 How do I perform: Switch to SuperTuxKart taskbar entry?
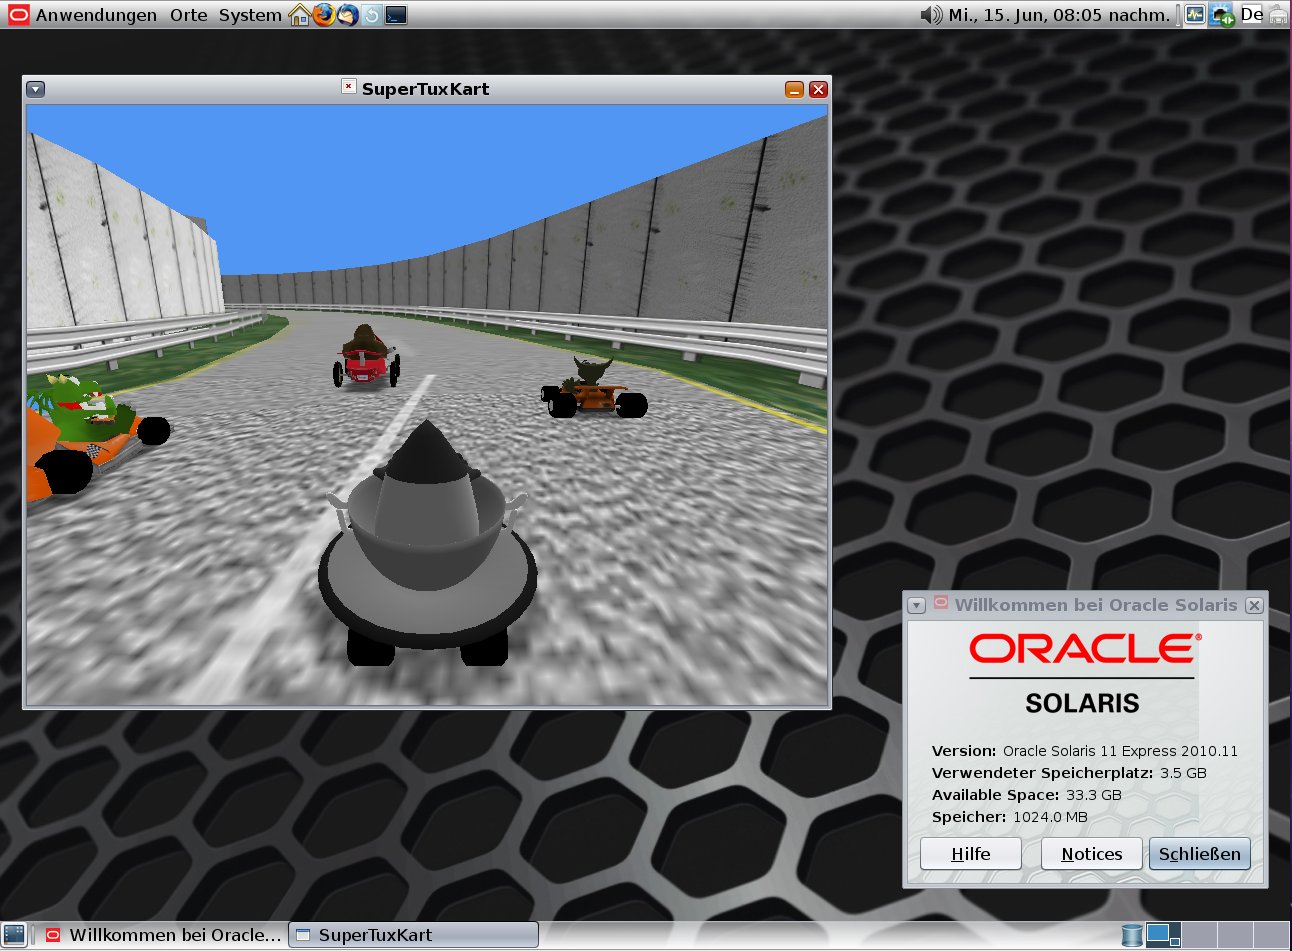tap(414, 935)
